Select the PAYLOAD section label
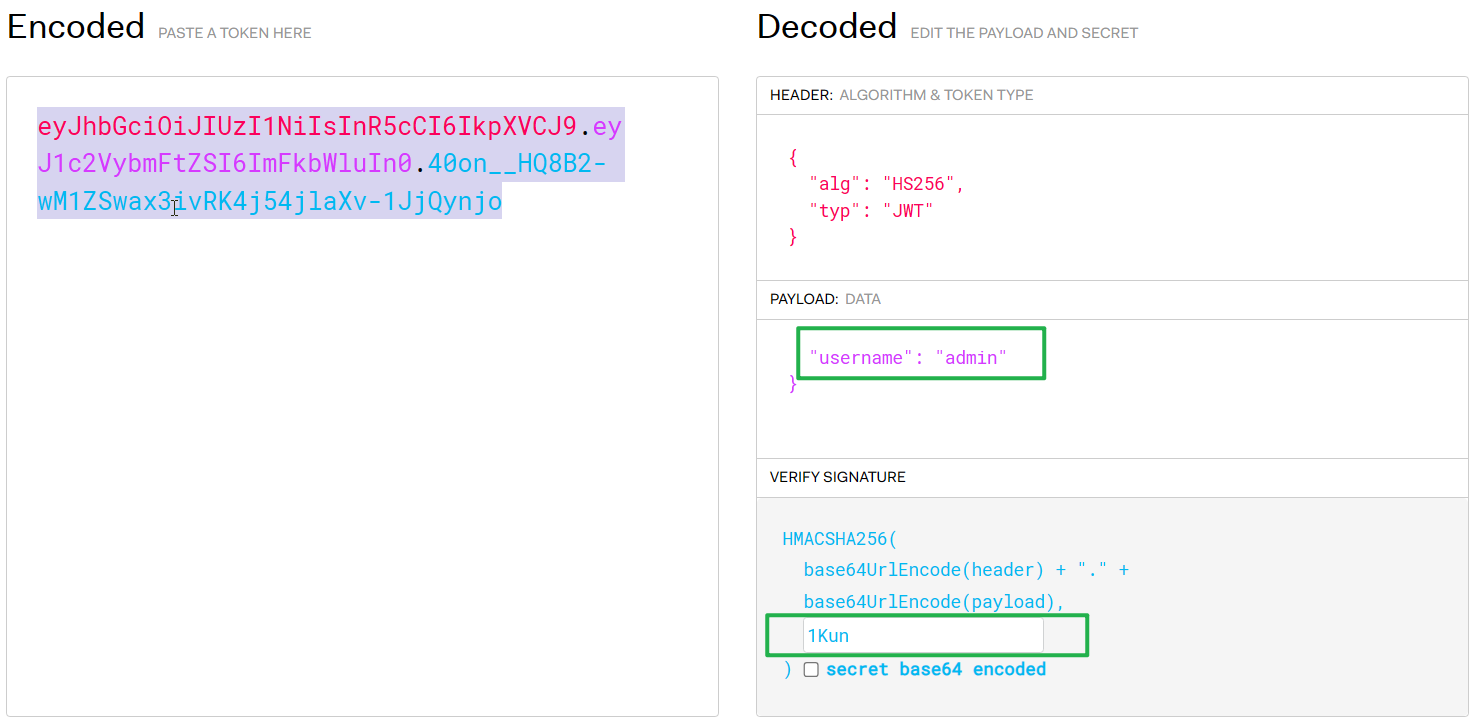The height and width of the screenshot is (723, 1476). [804, 299]
